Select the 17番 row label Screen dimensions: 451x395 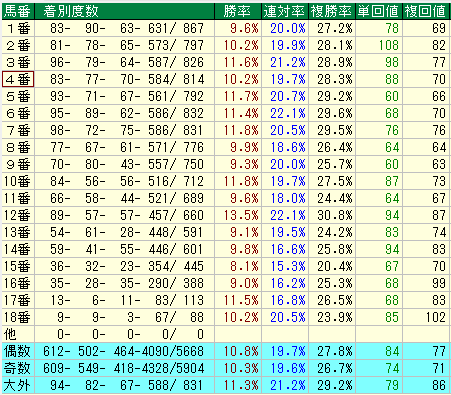tap(18, 300)
